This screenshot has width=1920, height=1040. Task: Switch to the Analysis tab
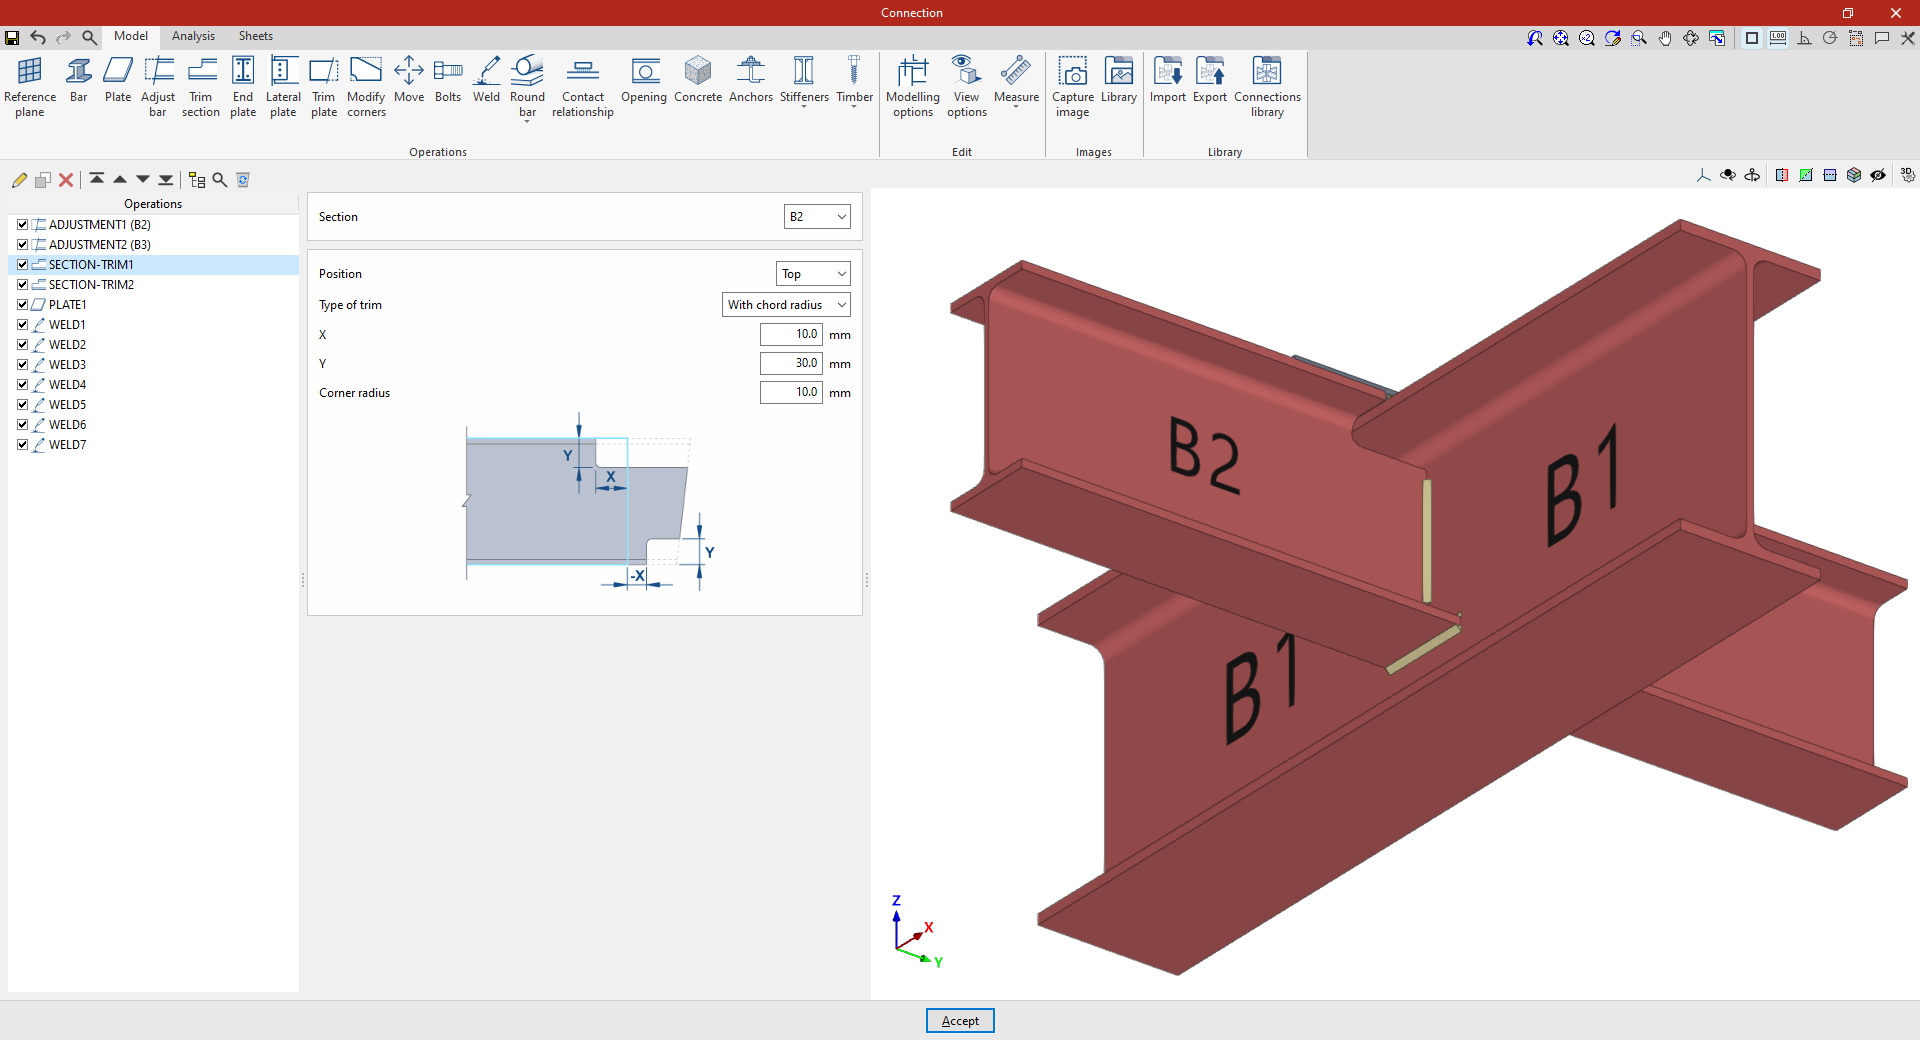point(193,36)
